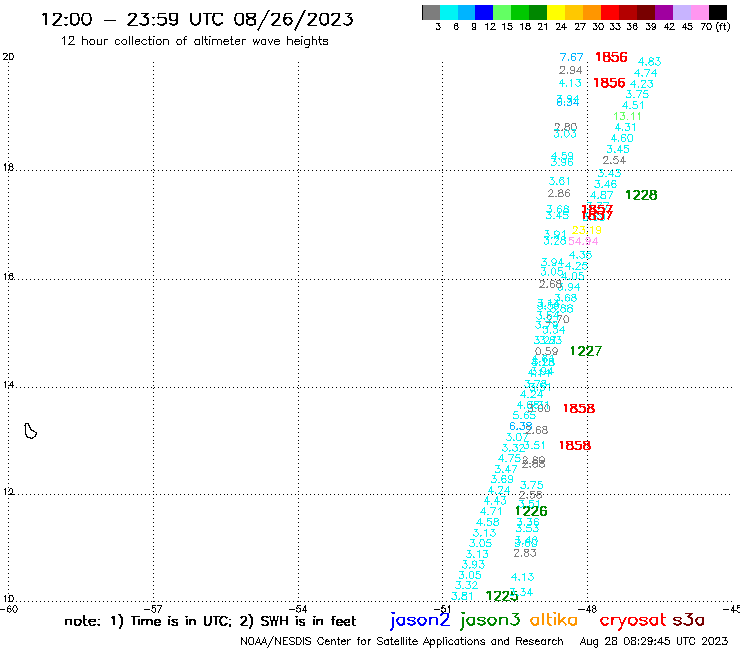Viewport: 740px width, 650px height.
Task: Click the purple 42 ft legend swatch
Action: 664,12
